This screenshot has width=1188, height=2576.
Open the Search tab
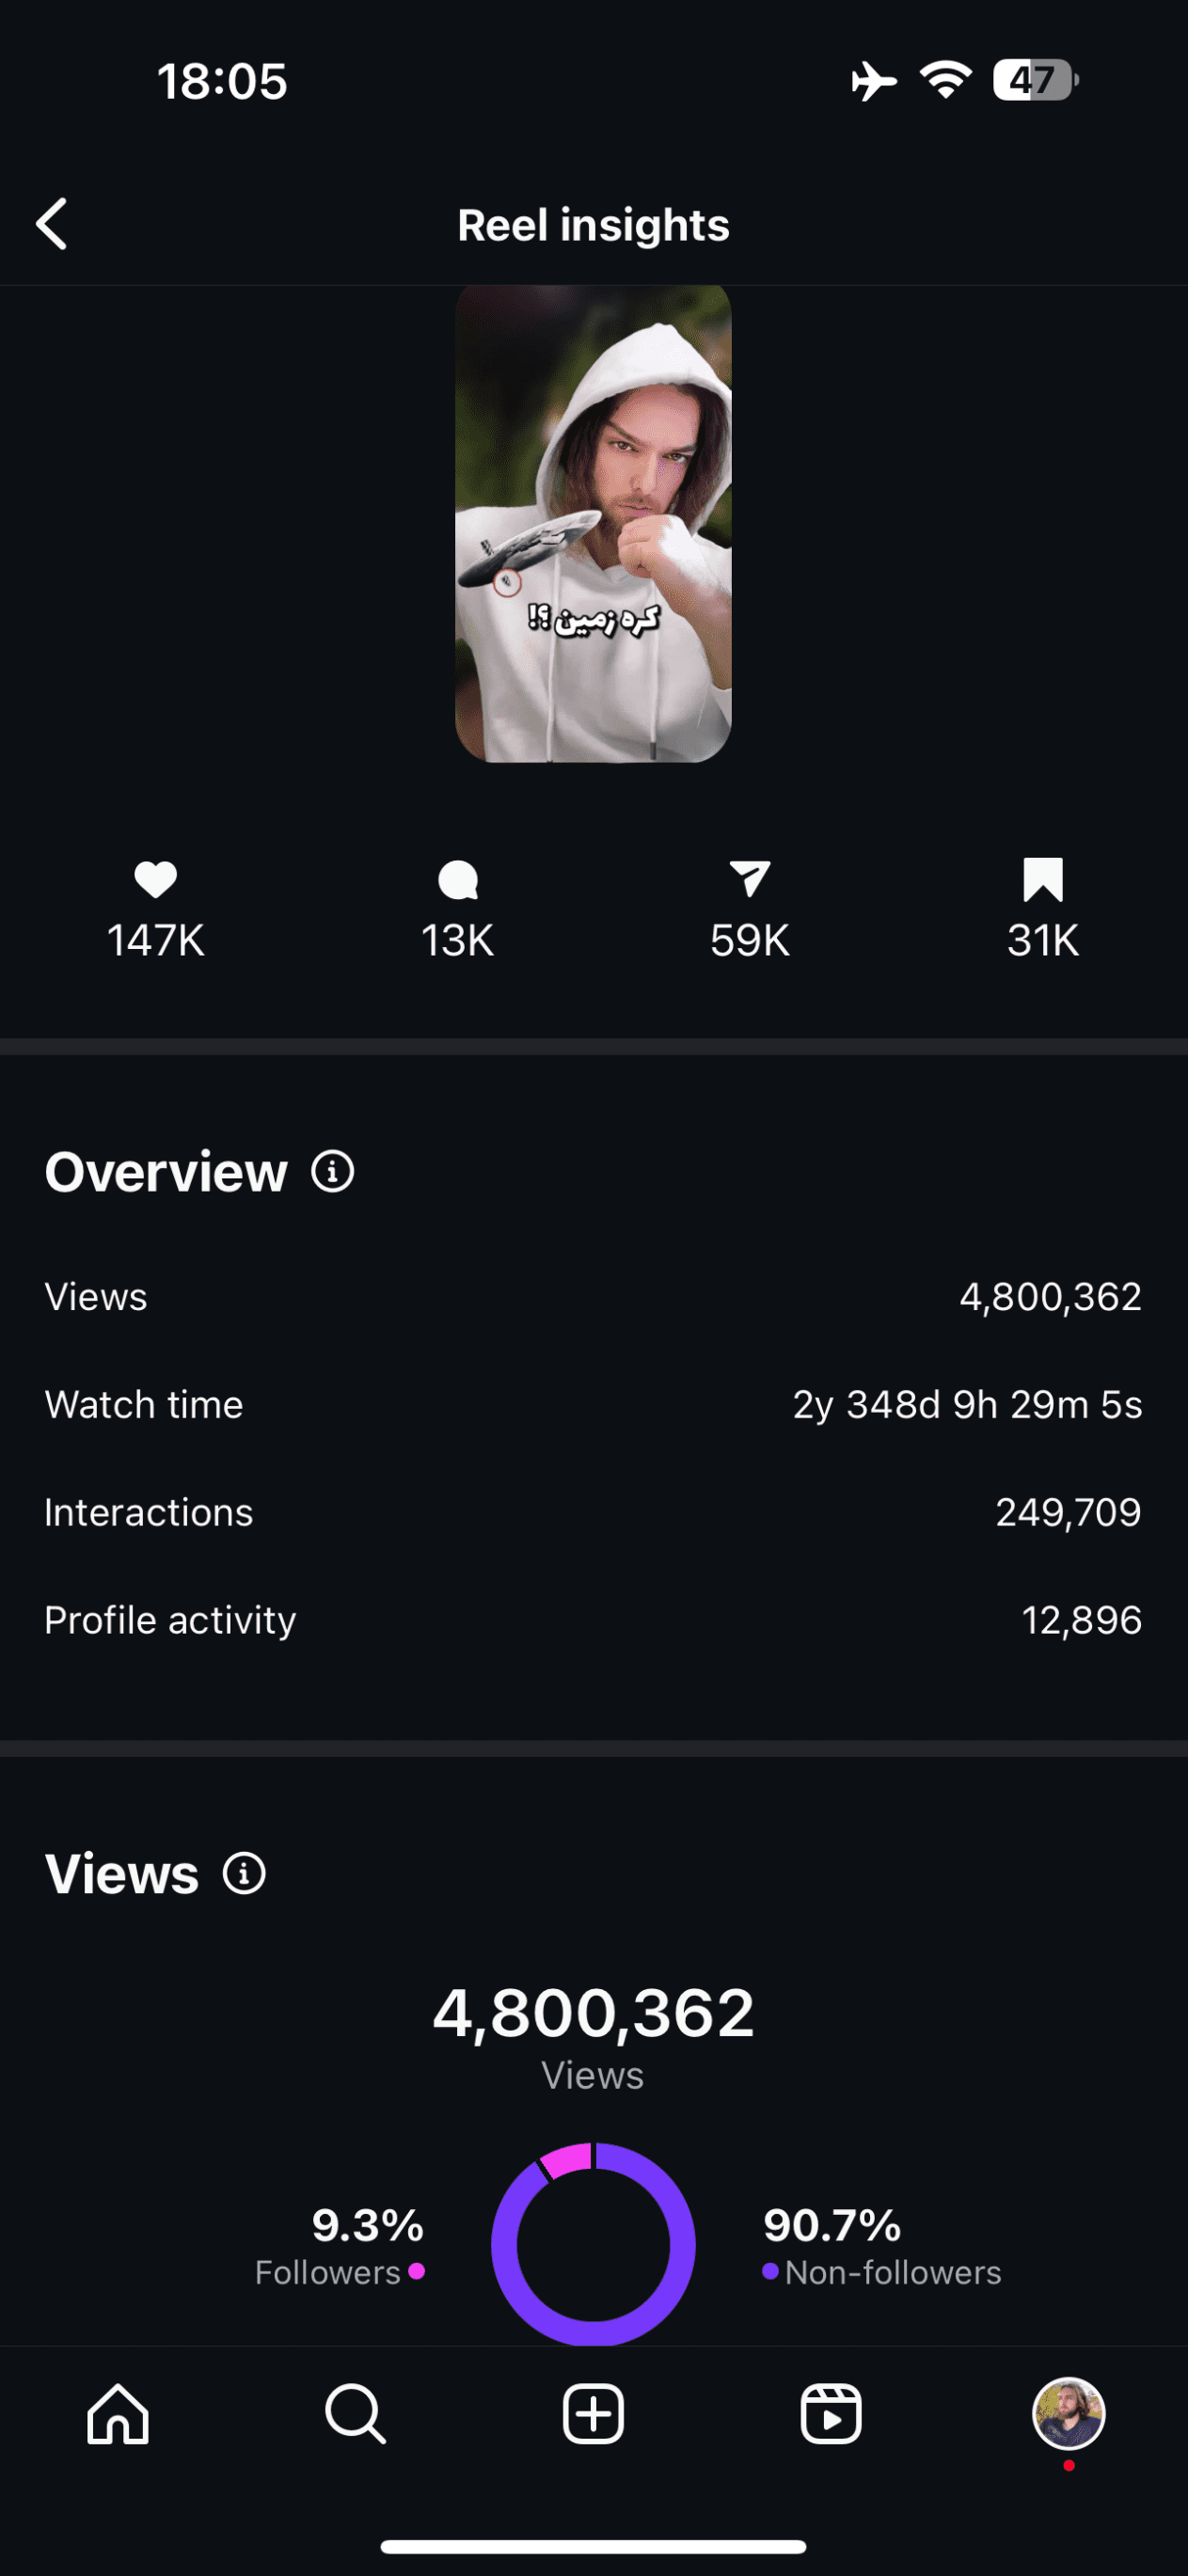(x=356, y=2414)
